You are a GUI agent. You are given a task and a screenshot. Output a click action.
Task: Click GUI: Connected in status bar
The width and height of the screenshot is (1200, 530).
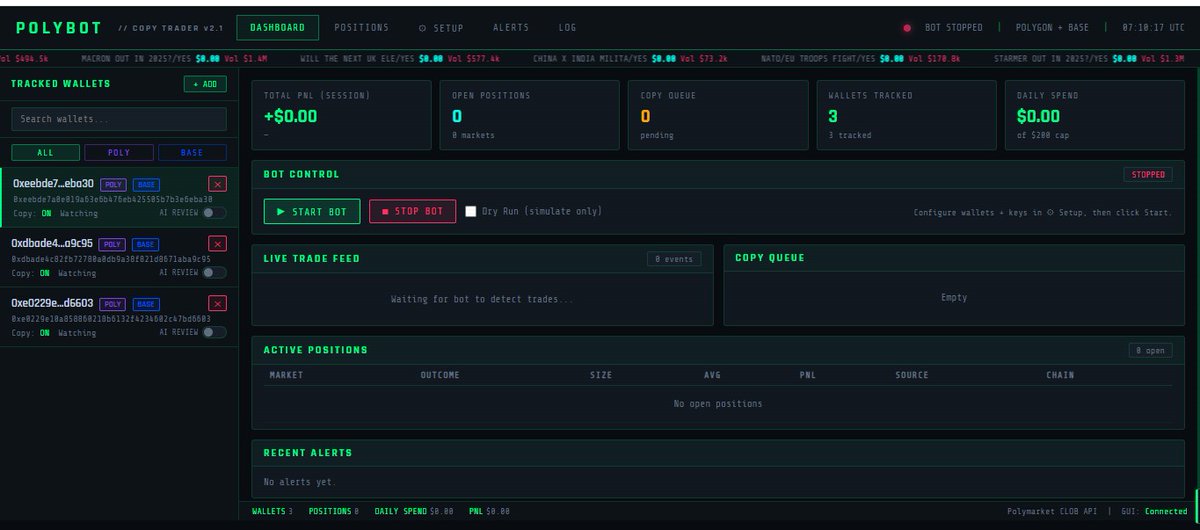1152,511
